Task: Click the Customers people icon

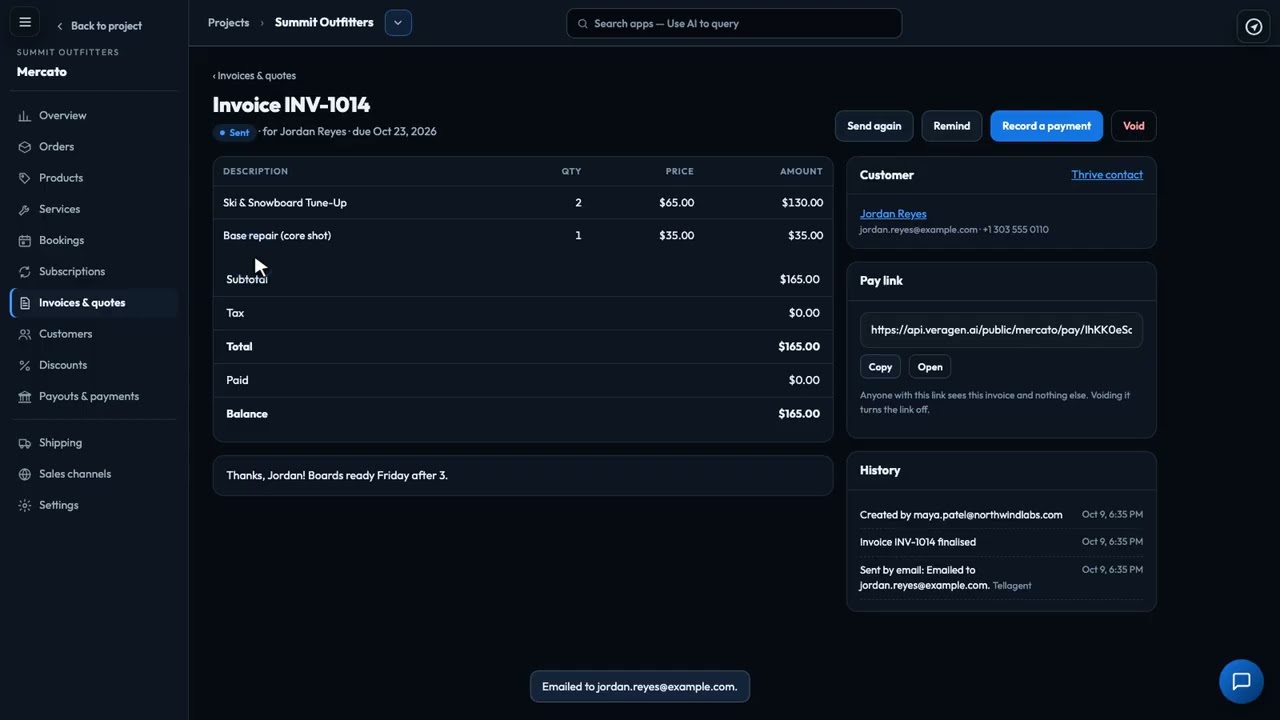Action: (25, 334)
